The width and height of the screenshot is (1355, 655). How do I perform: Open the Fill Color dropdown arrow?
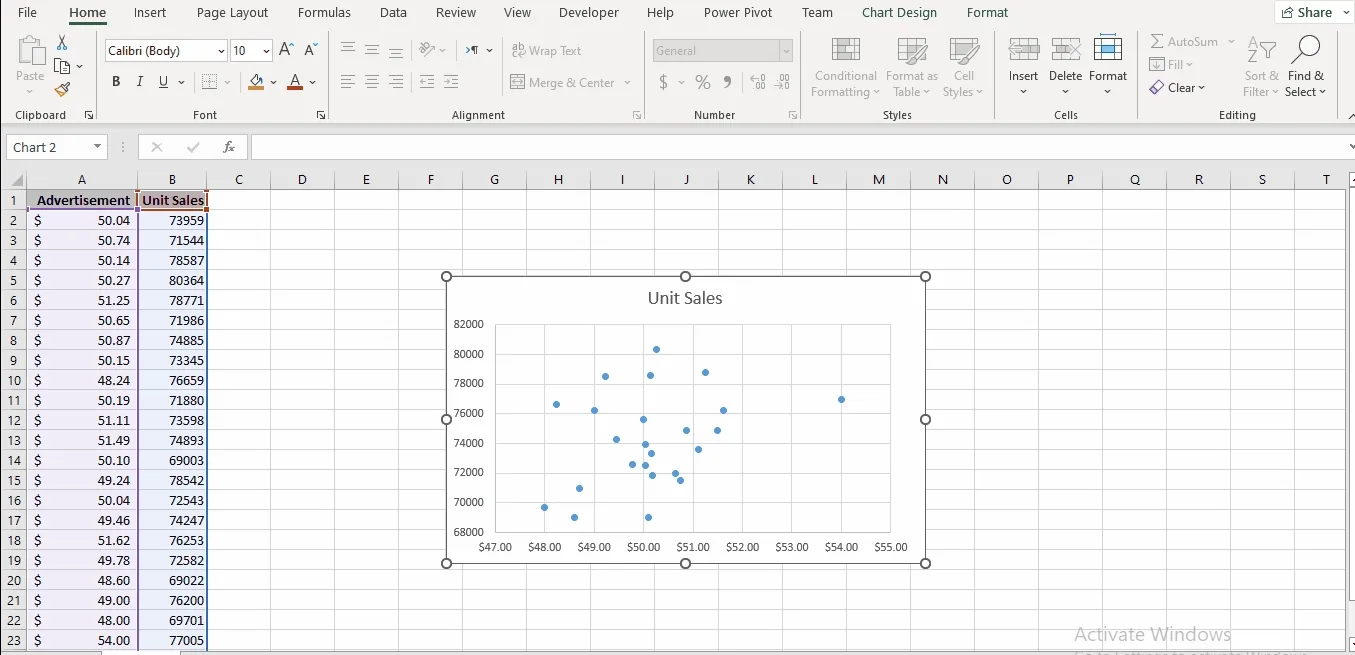274,82
